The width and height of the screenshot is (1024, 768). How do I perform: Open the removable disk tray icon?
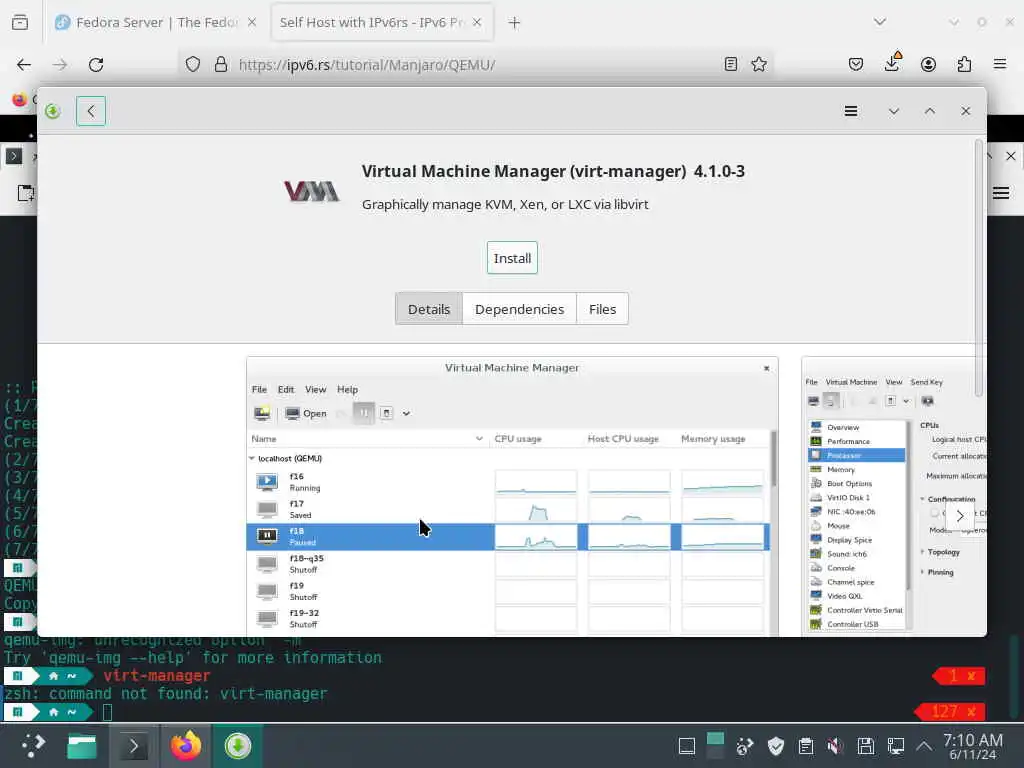[x=865, y=746]
